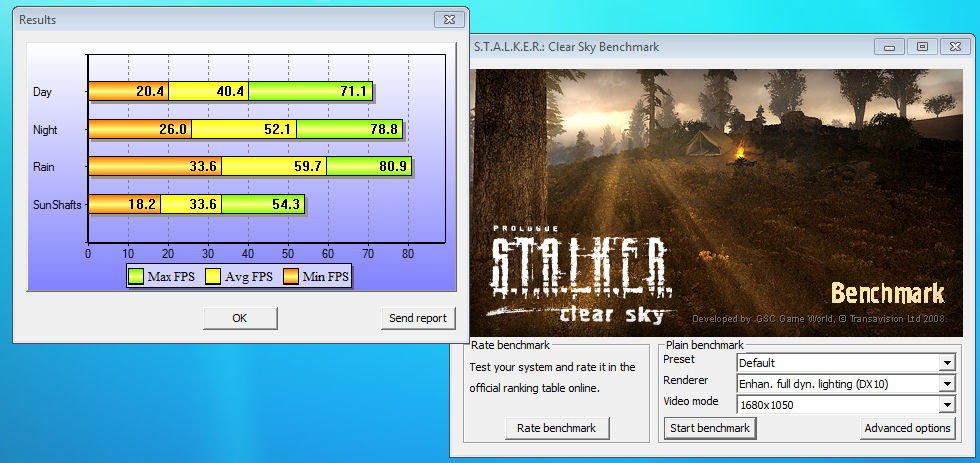Click the Clear Sky Benchmark title bar text

tap(566, 47)
